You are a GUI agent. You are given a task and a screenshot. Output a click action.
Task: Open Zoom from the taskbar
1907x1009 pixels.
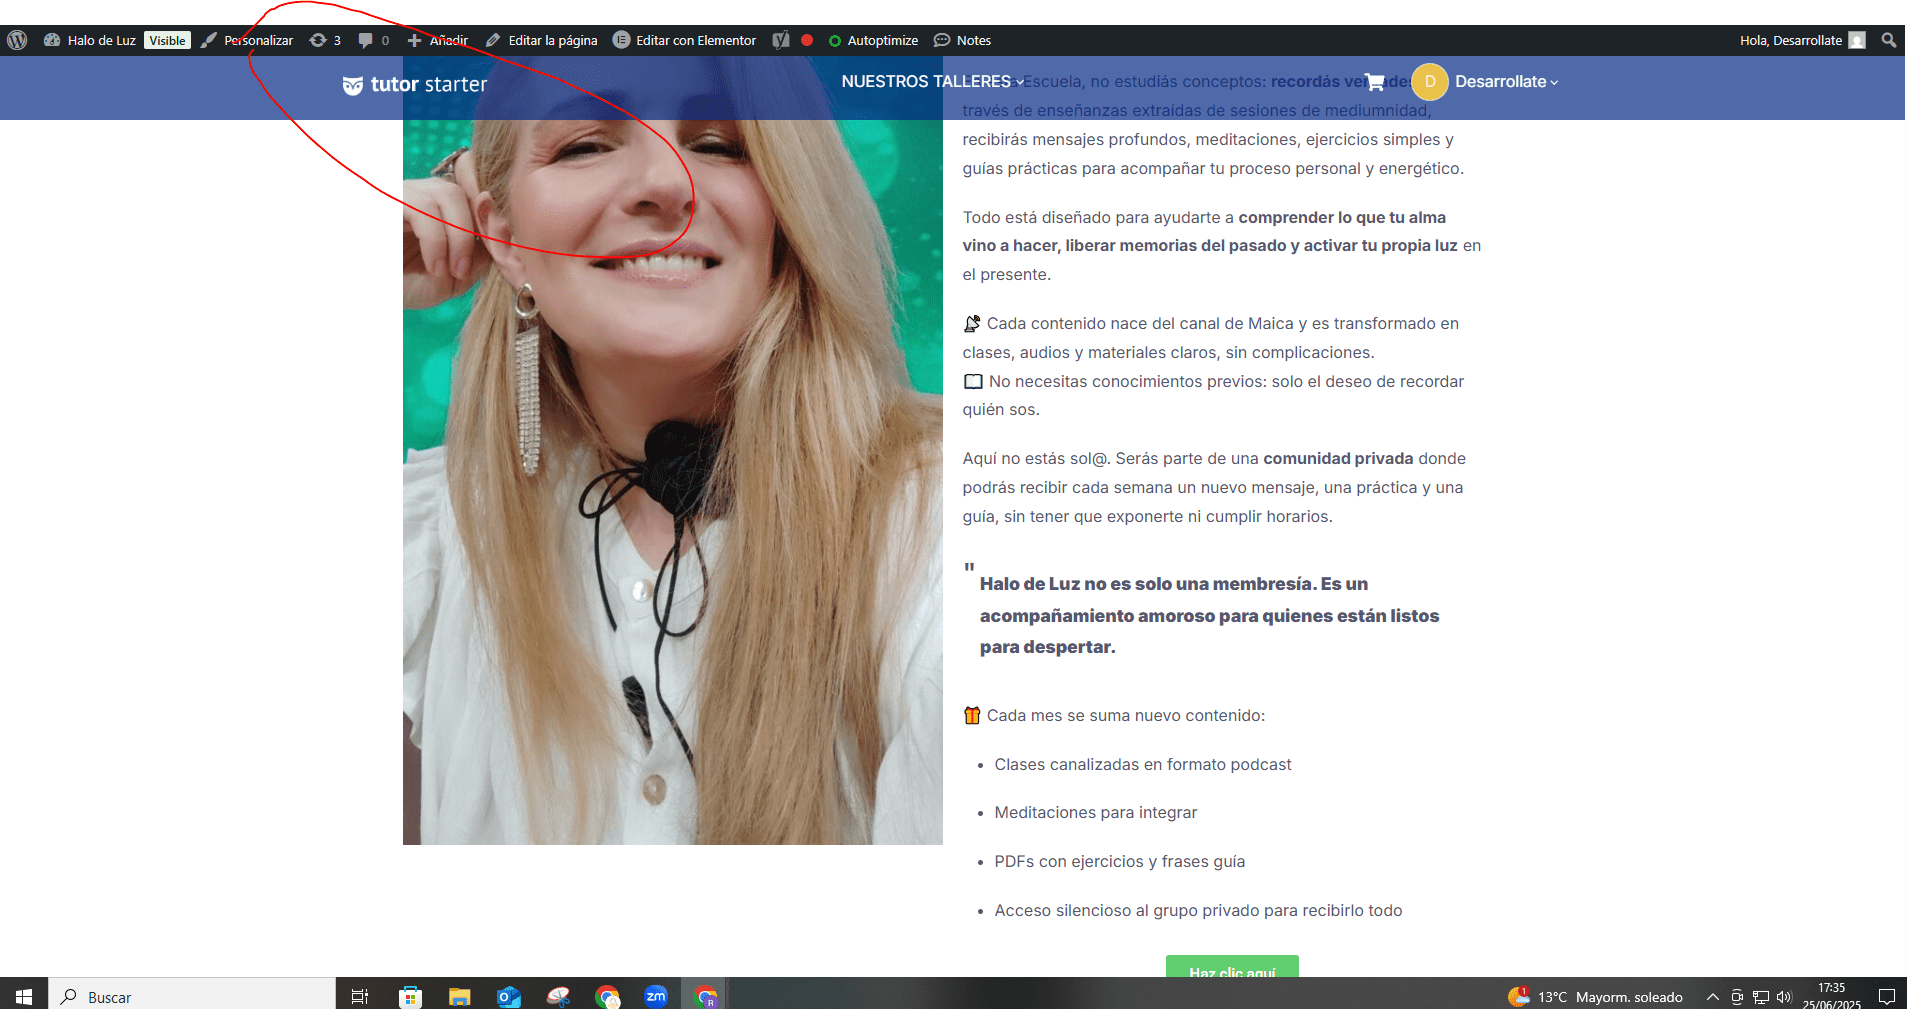(x=656, y=996)
